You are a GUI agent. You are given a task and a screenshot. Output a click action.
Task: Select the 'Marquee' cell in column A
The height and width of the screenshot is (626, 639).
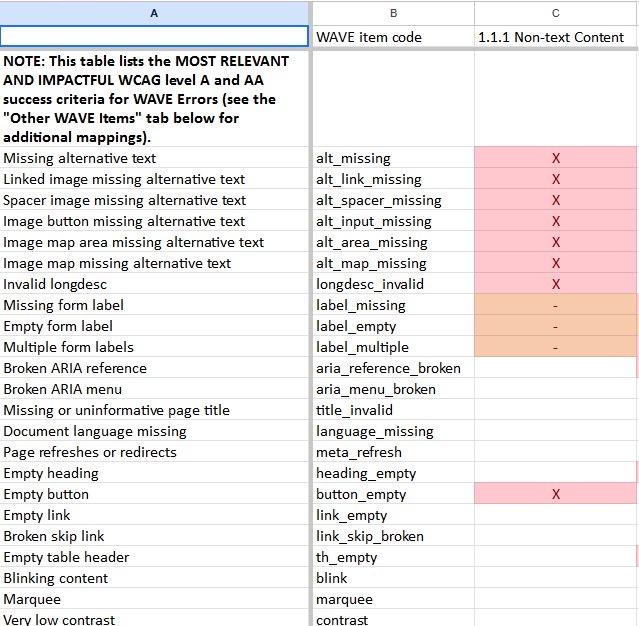pyautogui.click(x=154, y=599)
